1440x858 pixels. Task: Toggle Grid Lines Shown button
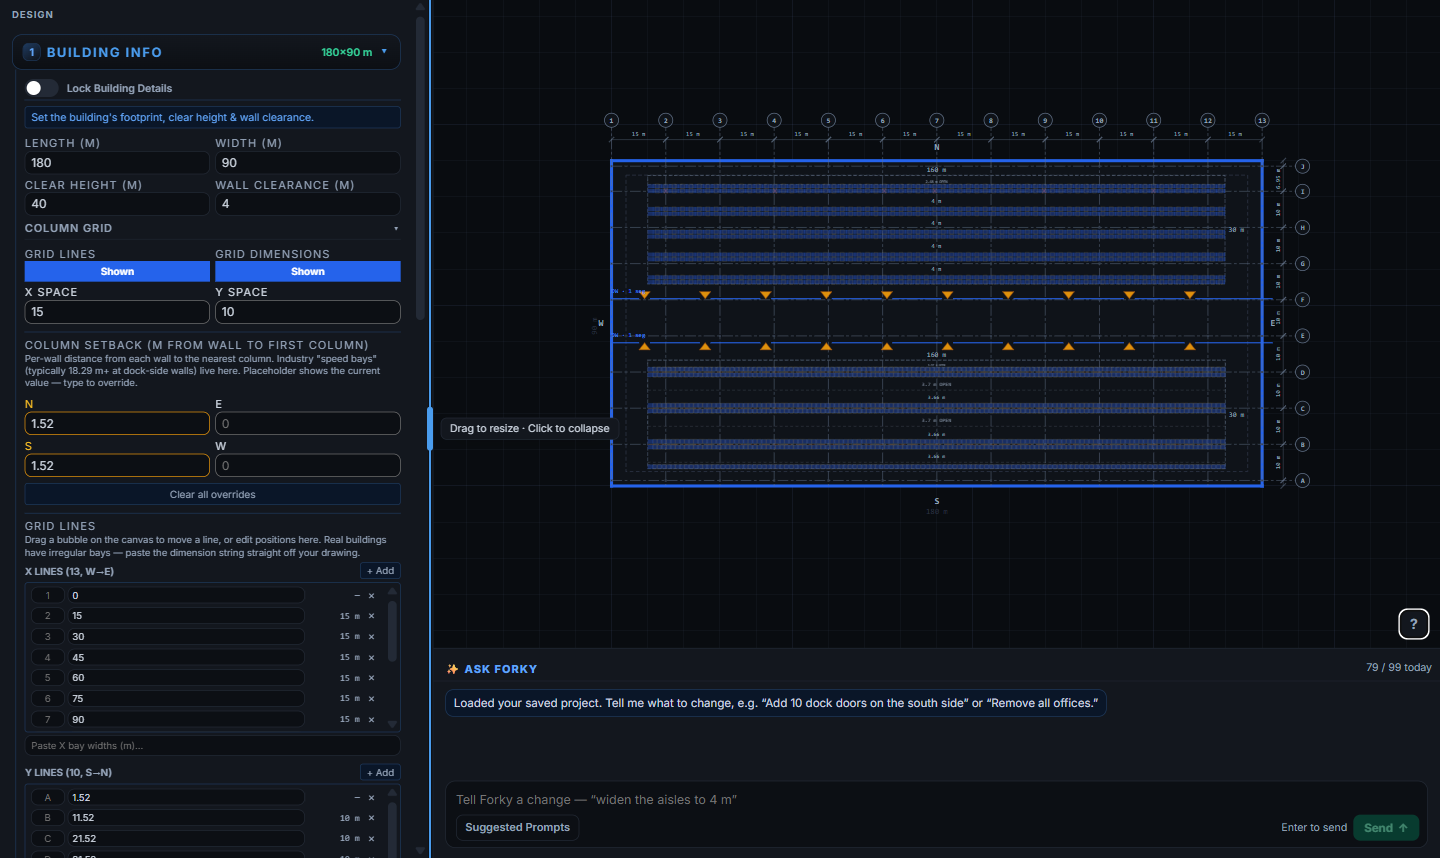pos(117,271)
